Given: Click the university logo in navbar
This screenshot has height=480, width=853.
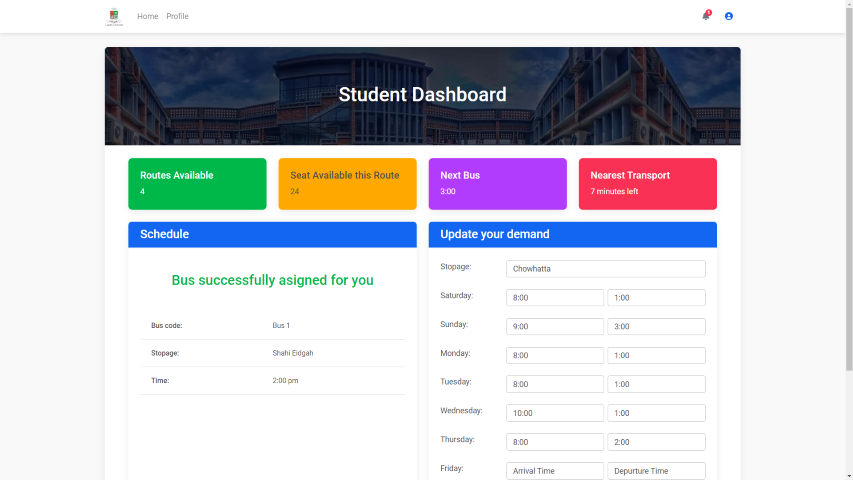Looking at the screenshot, I should point(114,17).
